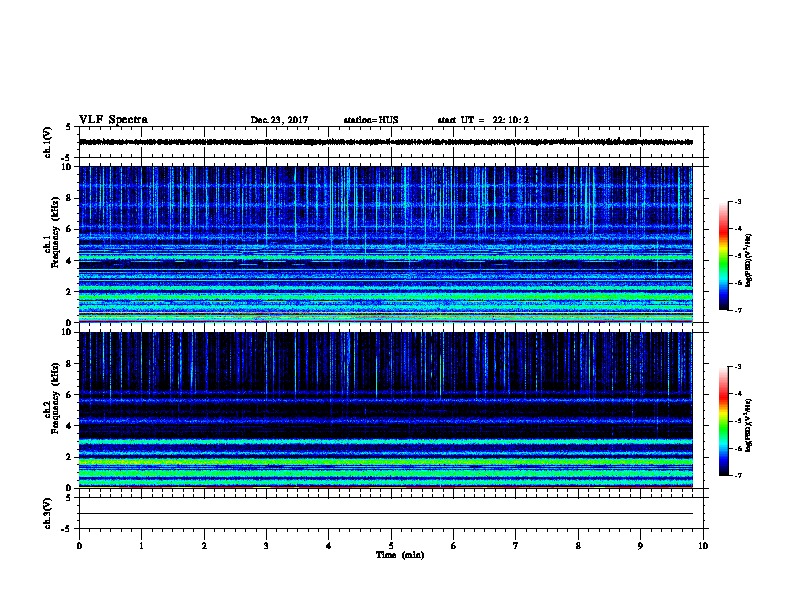Click the ch.2 colorbar "log(PSD)" label
The width and height of the screenshot is (792, 612).
749,426
